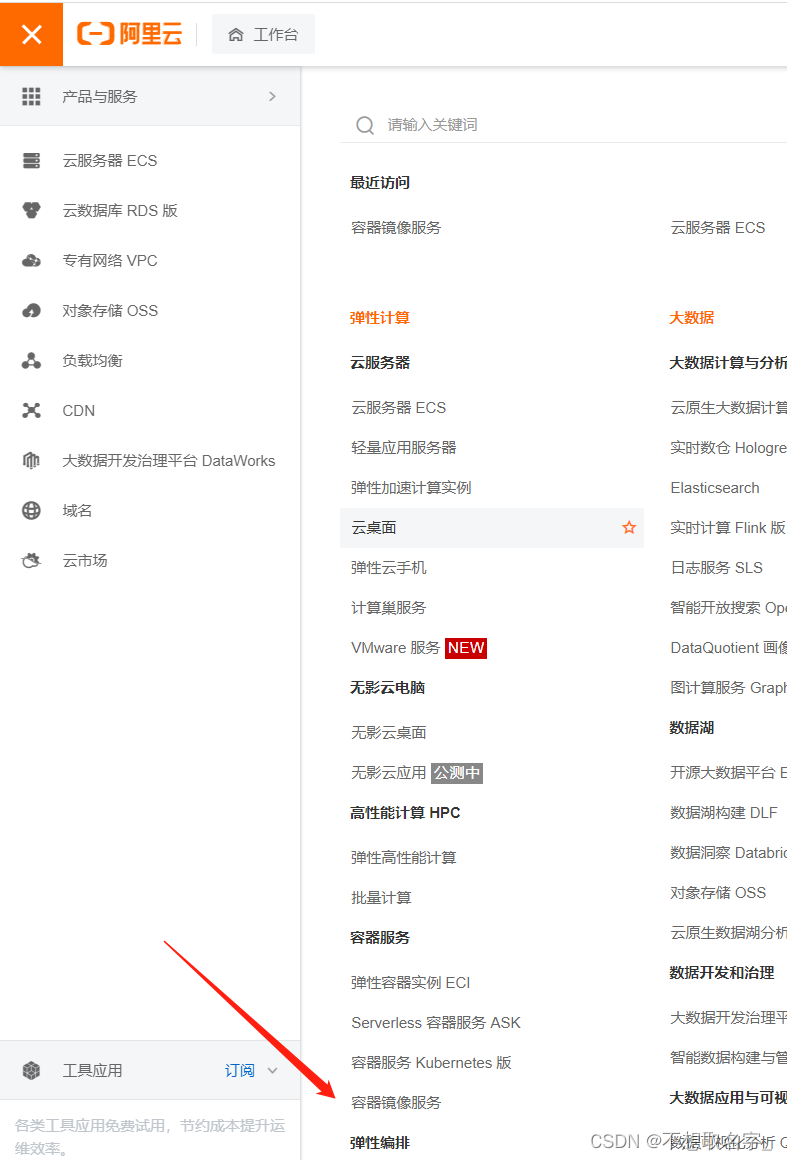
Task: Open 无影云桌面
Action: [x=389, y=732]
